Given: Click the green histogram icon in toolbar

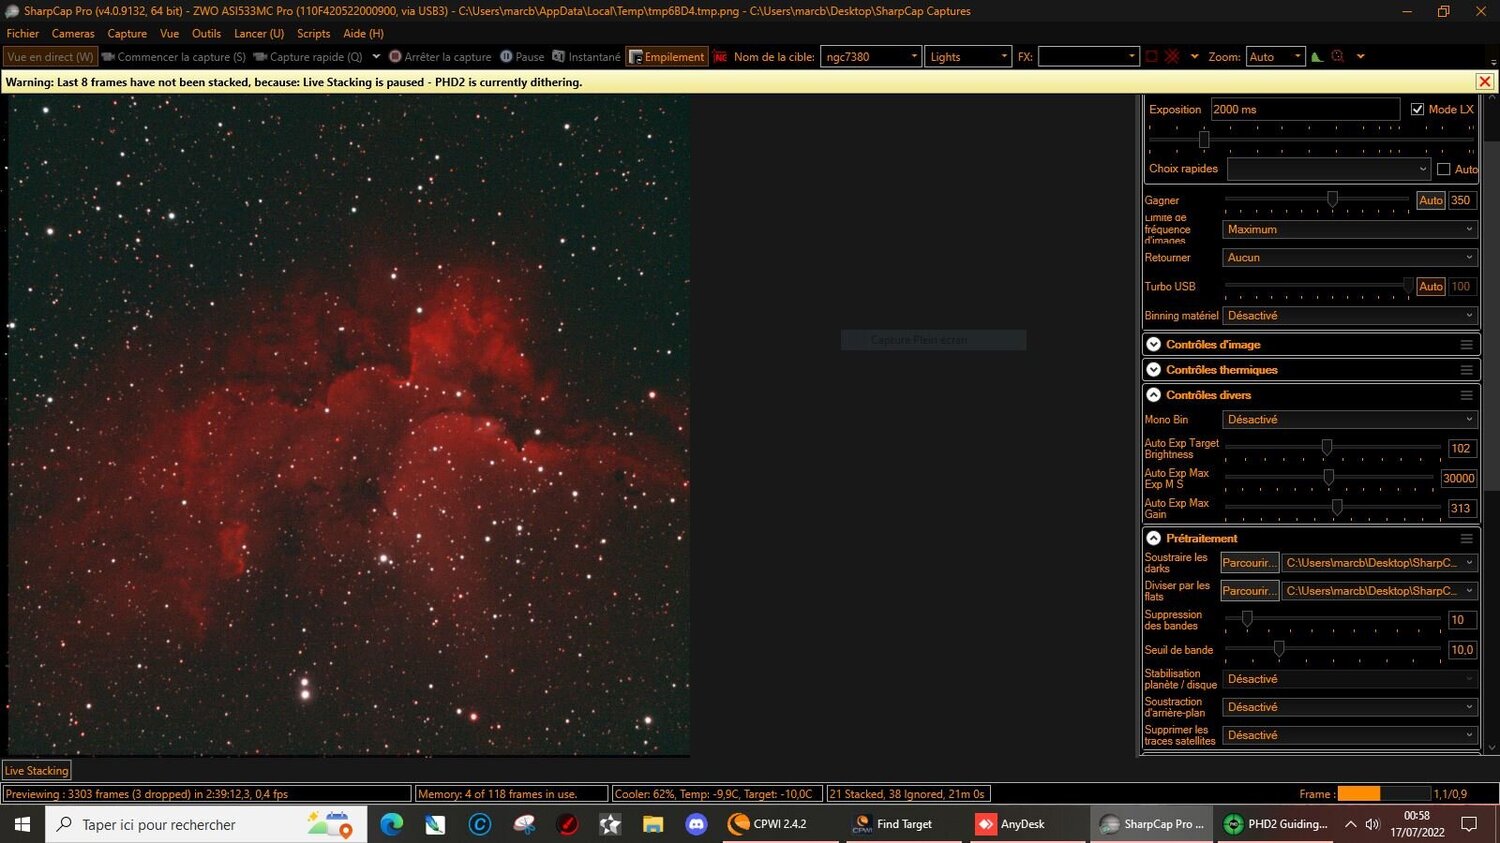Looking at the screenshot, I should [x=1317, y=57].
